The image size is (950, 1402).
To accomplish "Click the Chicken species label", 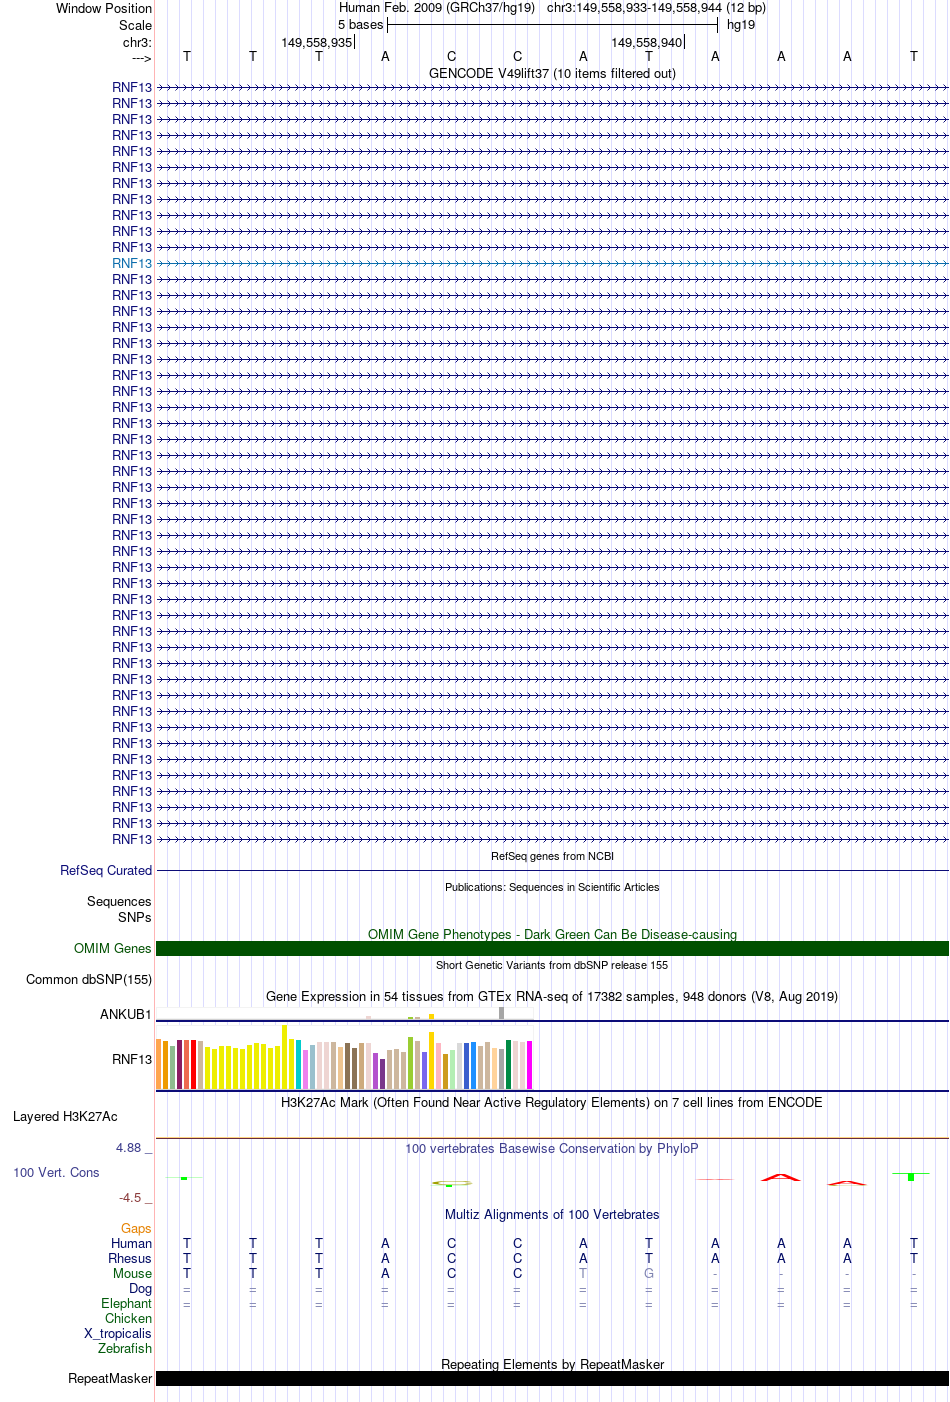I will coord(128,1319).
